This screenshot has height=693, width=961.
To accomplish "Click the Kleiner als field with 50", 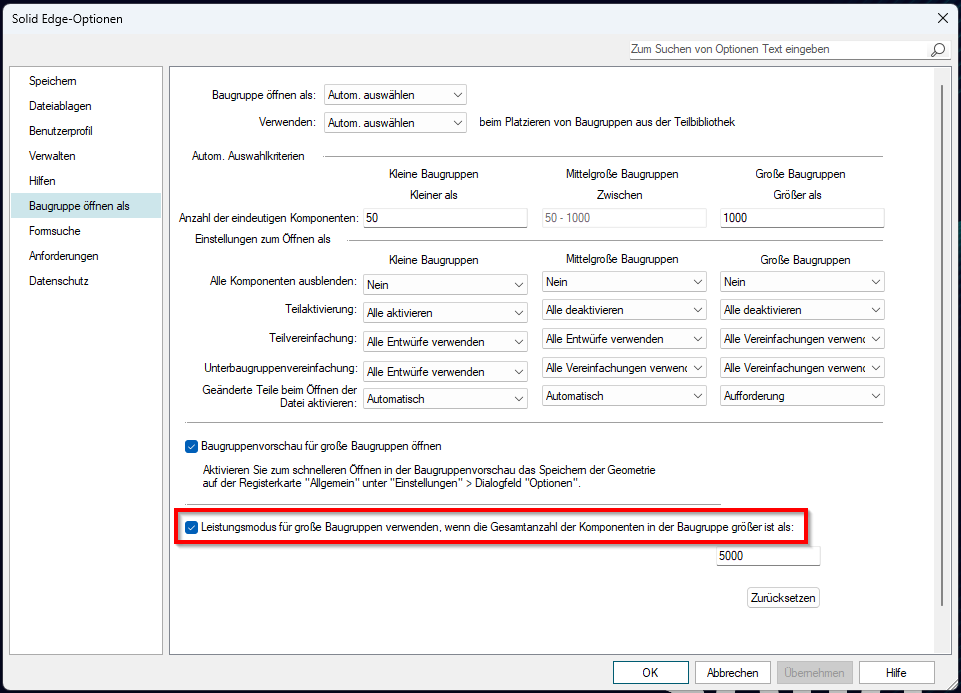I will 445,218.
